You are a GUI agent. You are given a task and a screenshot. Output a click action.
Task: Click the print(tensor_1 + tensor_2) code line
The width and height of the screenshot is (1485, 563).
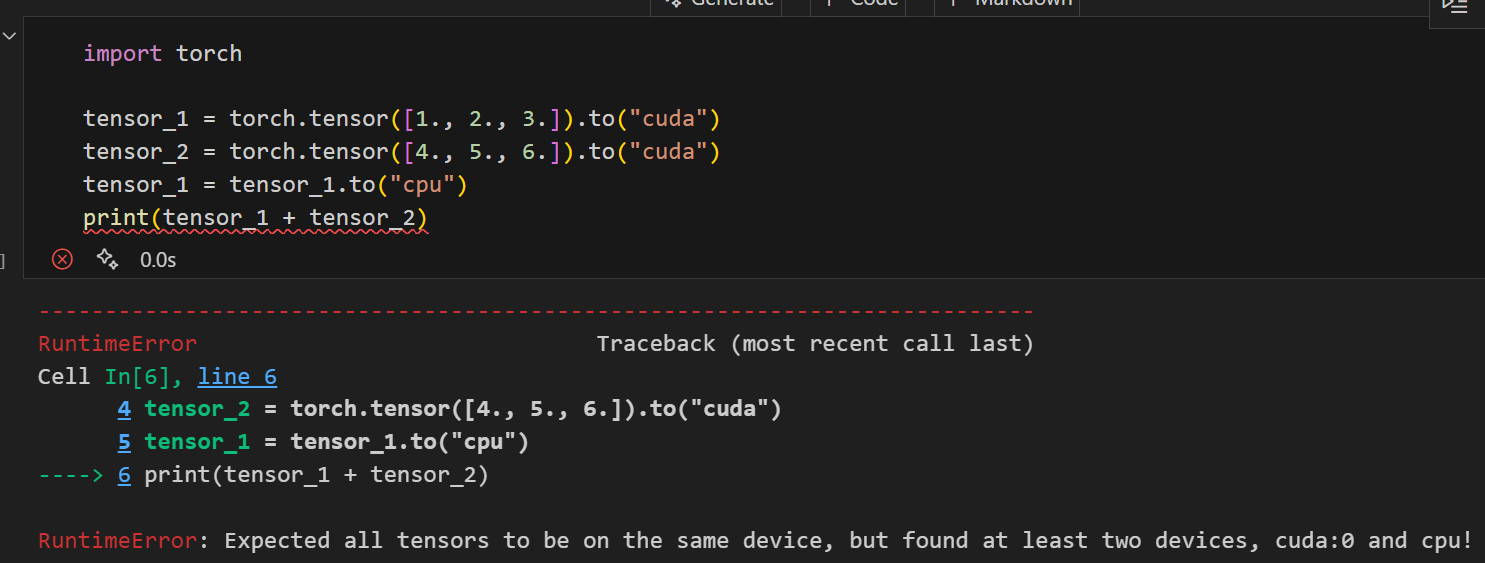255,218
